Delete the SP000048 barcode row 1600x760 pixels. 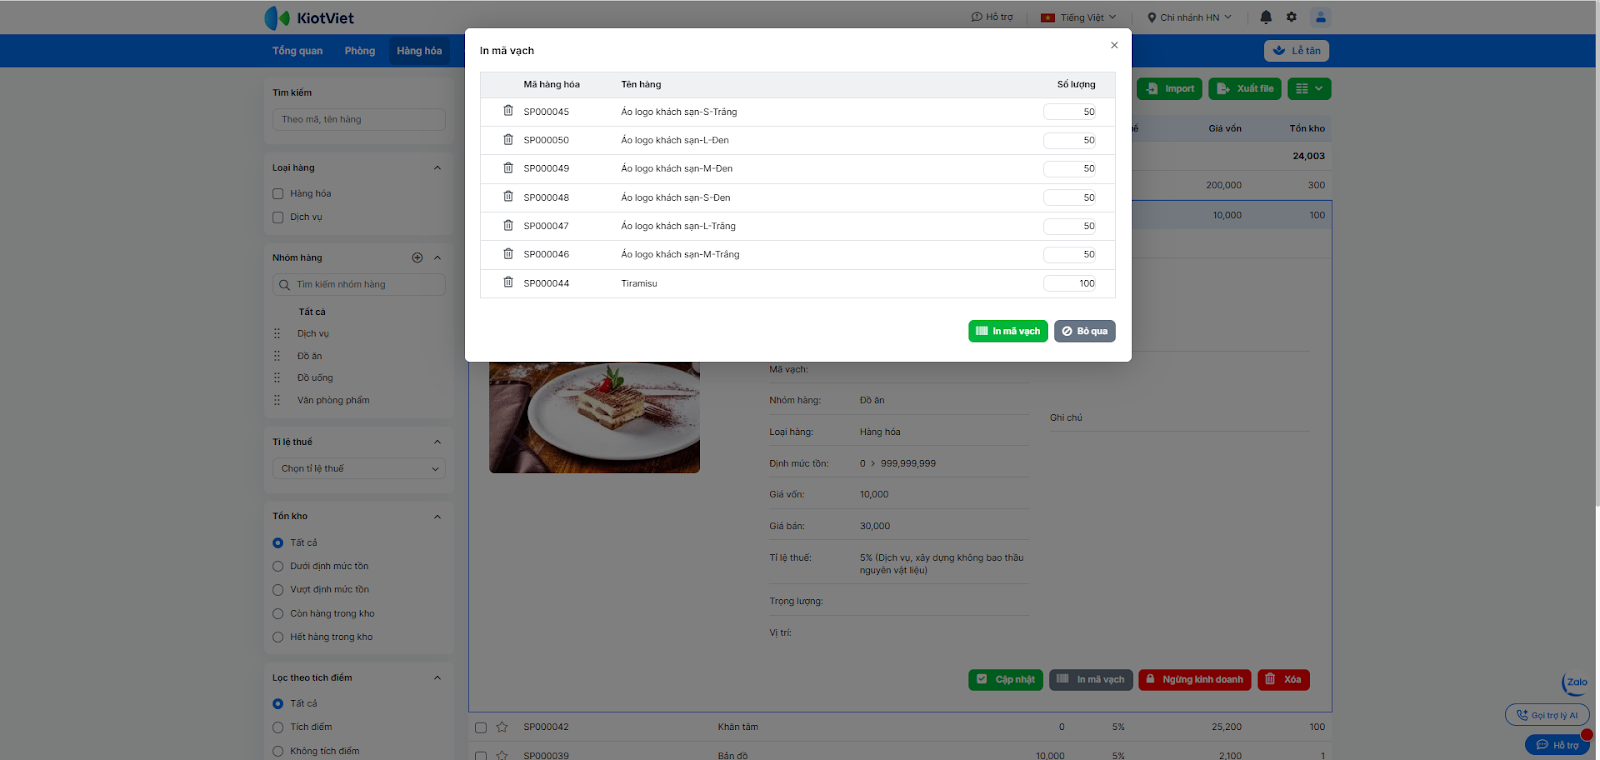click(x=508, y=196)
